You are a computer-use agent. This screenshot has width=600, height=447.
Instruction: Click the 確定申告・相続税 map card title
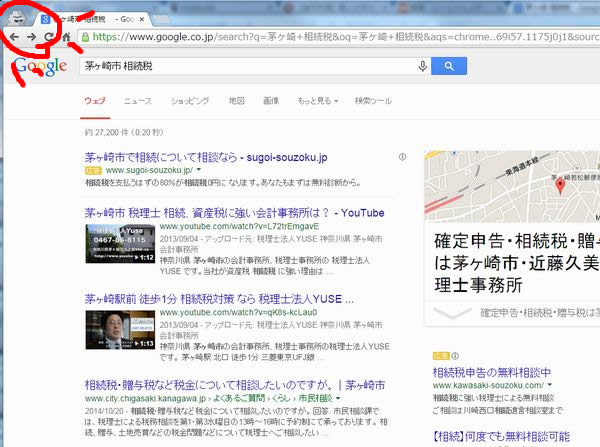click(x=516, y=263)
